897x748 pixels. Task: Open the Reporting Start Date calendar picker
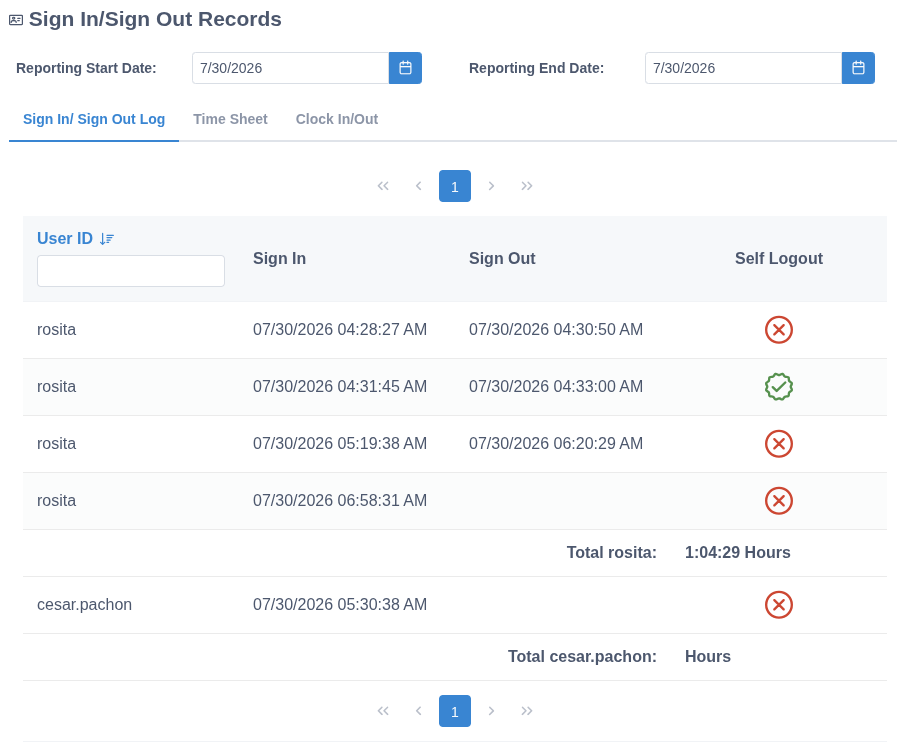405,68
